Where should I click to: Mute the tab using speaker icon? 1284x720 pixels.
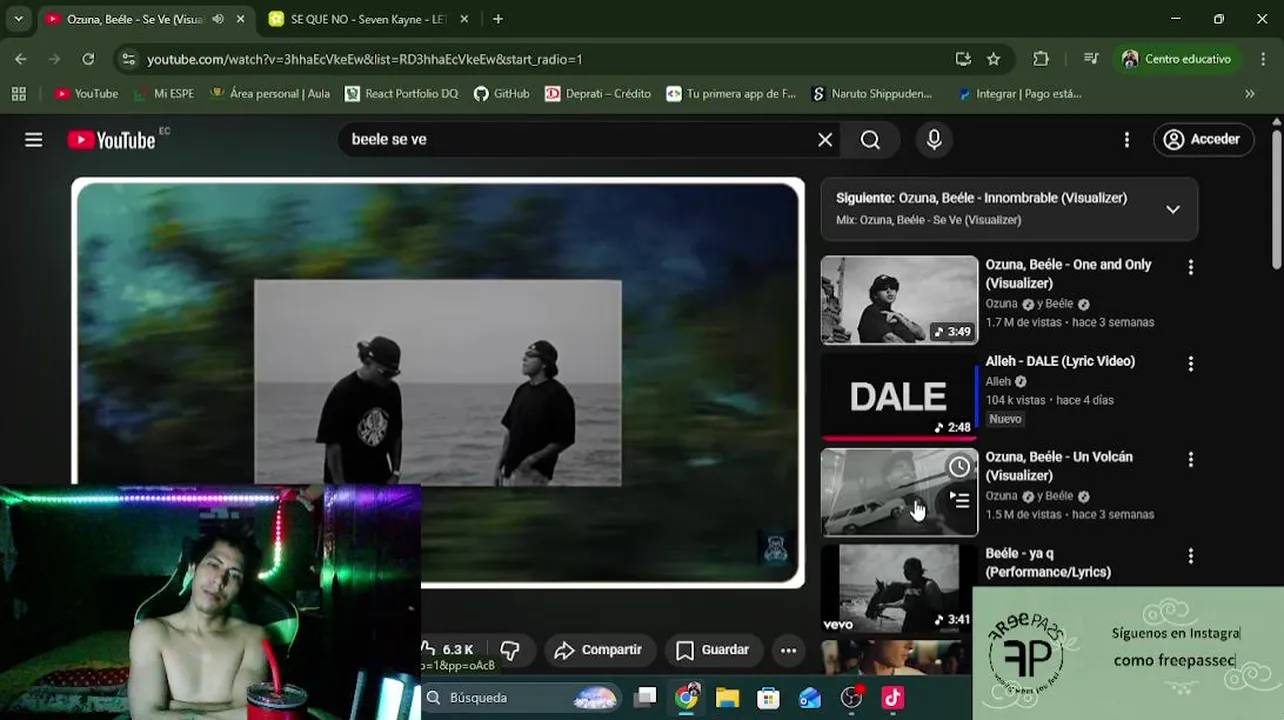click(218, 19)
